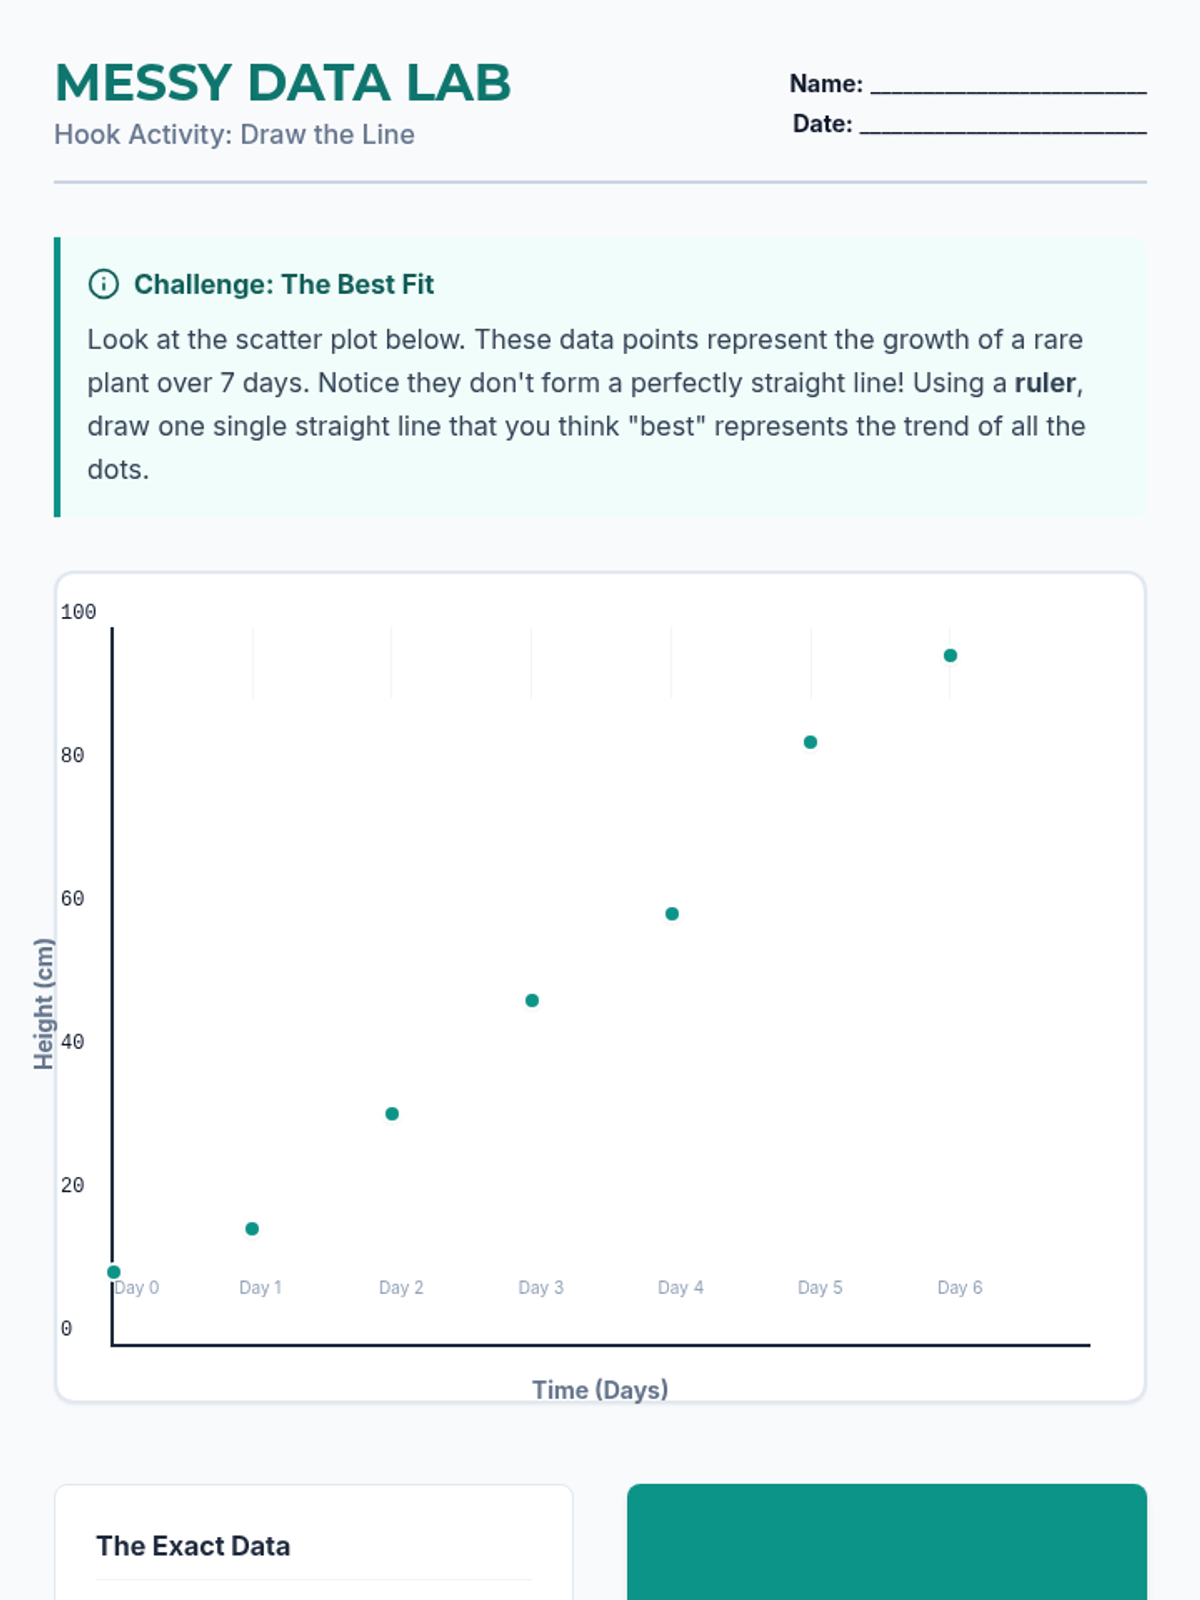Click the 'Day 4' x-axis label

click(680, 1288)
